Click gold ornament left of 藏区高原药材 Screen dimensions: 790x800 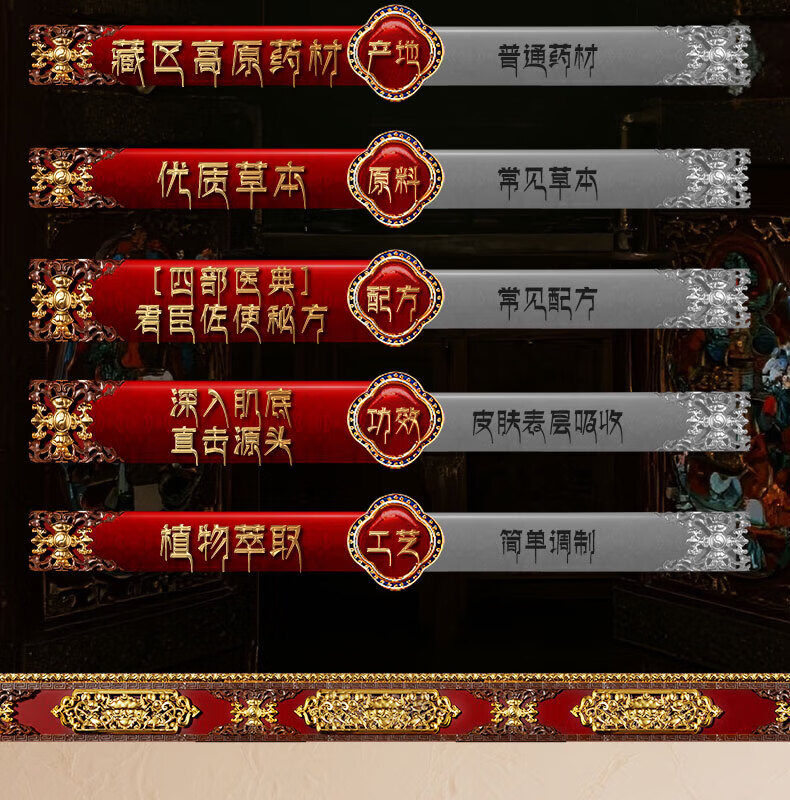point(61,56)
